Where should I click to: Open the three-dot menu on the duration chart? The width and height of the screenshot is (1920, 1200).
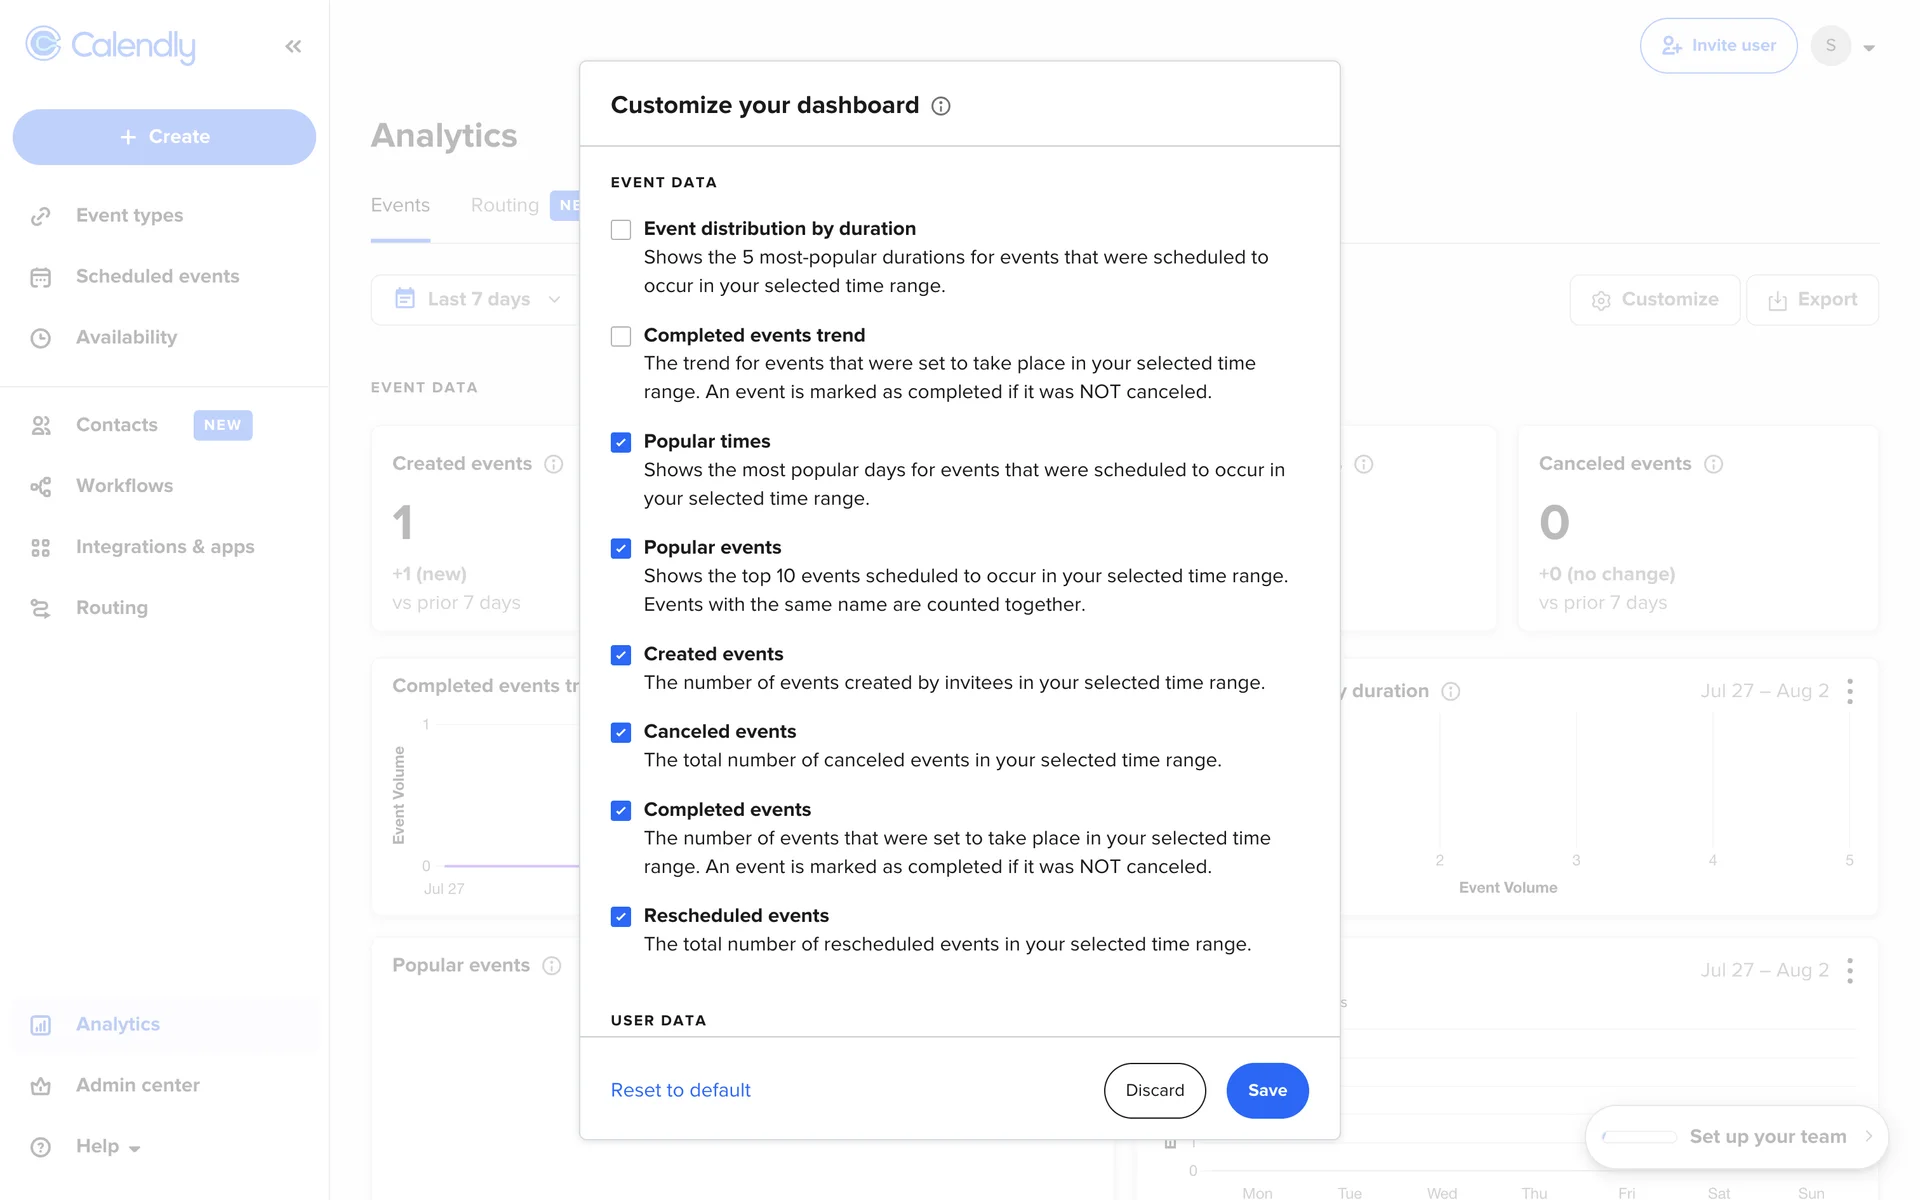click(1850, 691)
